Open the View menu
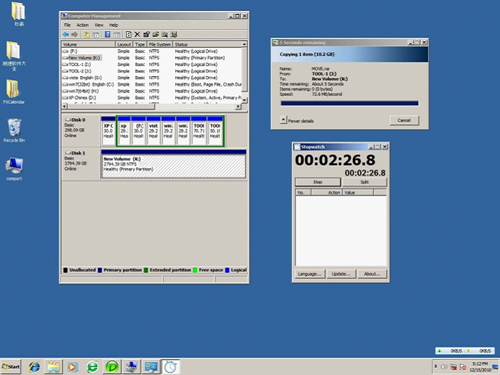The image size is (500, 375). coord(99,25)
